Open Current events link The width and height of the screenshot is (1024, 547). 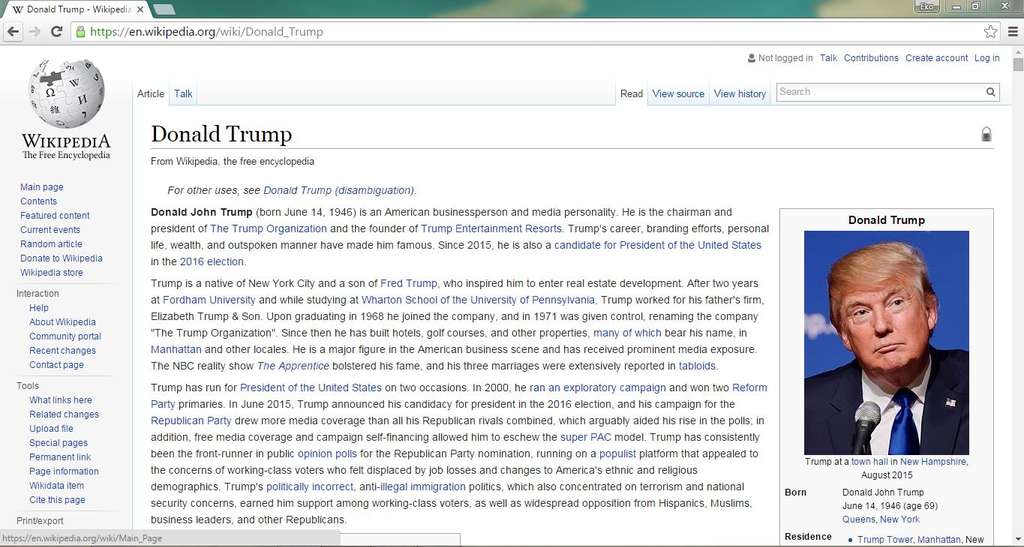point(50,230)
